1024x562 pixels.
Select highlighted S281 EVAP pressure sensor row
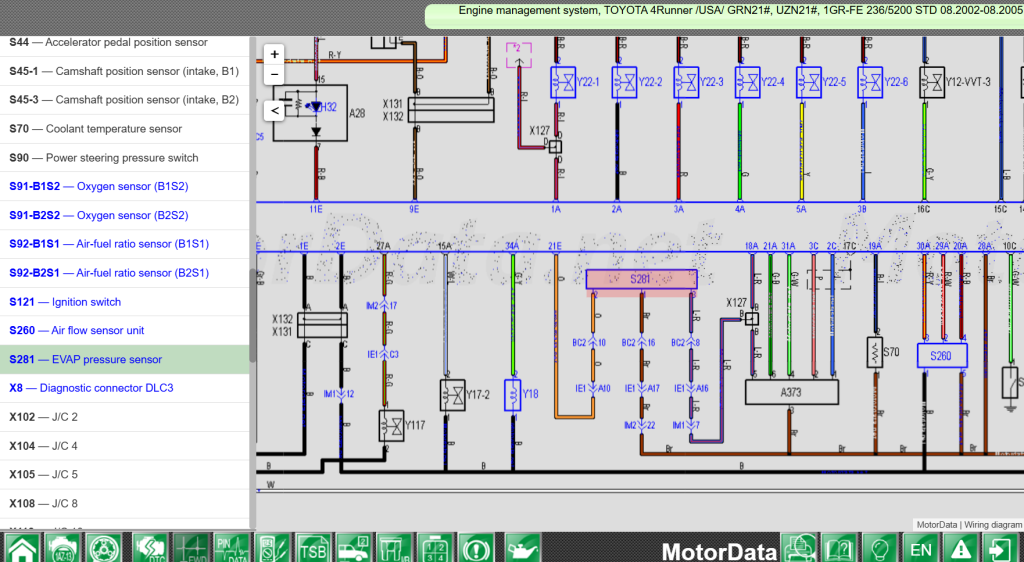tap(125, 359)
